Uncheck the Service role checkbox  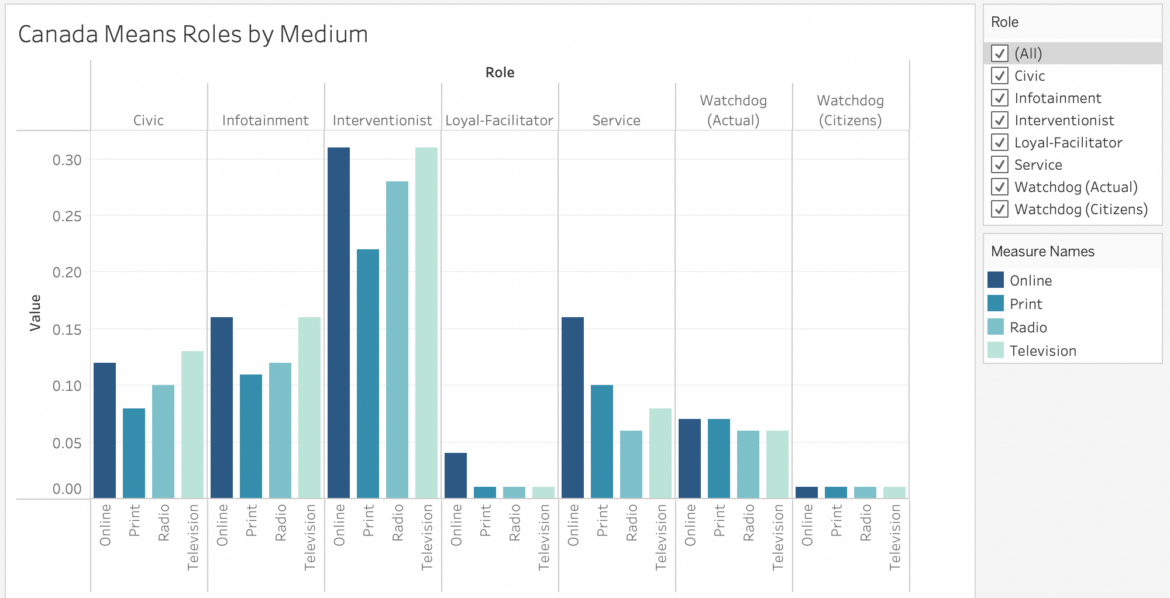[x=999, y=164]
